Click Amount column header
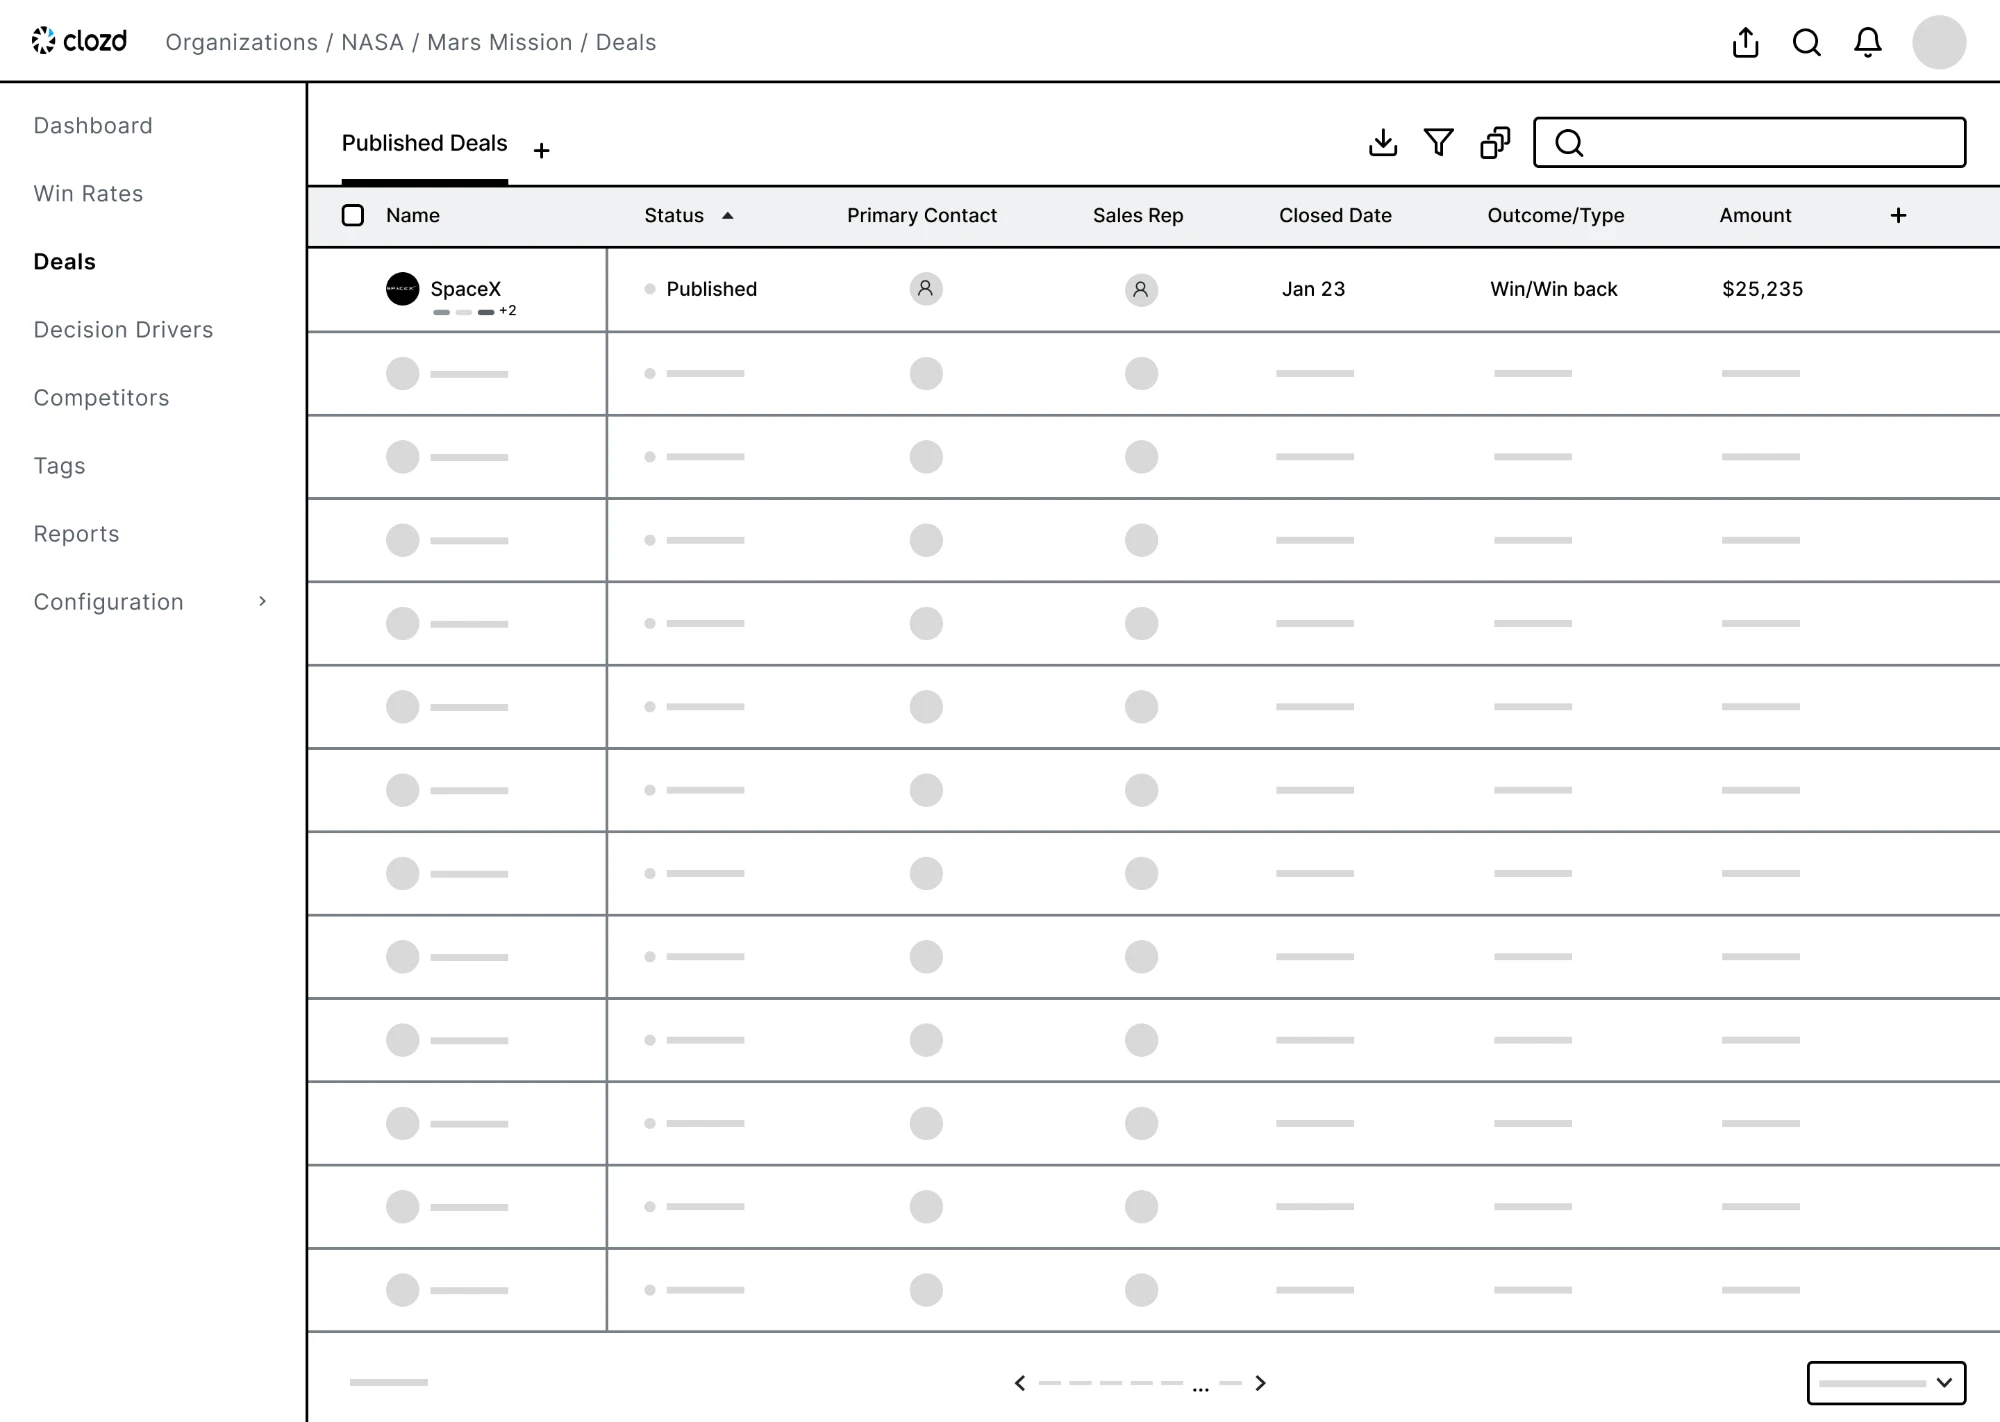Image resolution: width=2000 pixels, height=1422 pixels. [1755, 215]
